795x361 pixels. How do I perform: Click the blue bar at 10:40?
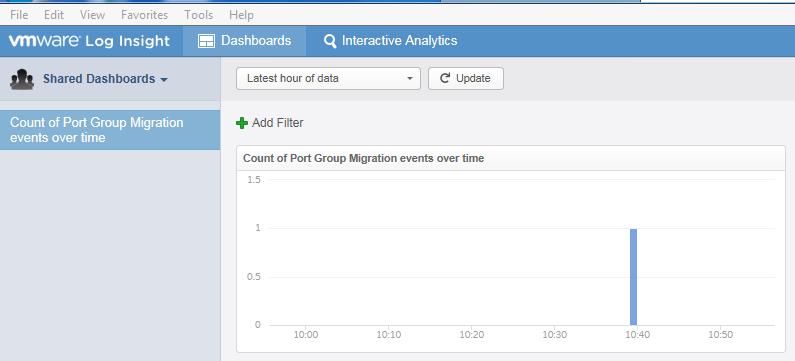point(633,277)
